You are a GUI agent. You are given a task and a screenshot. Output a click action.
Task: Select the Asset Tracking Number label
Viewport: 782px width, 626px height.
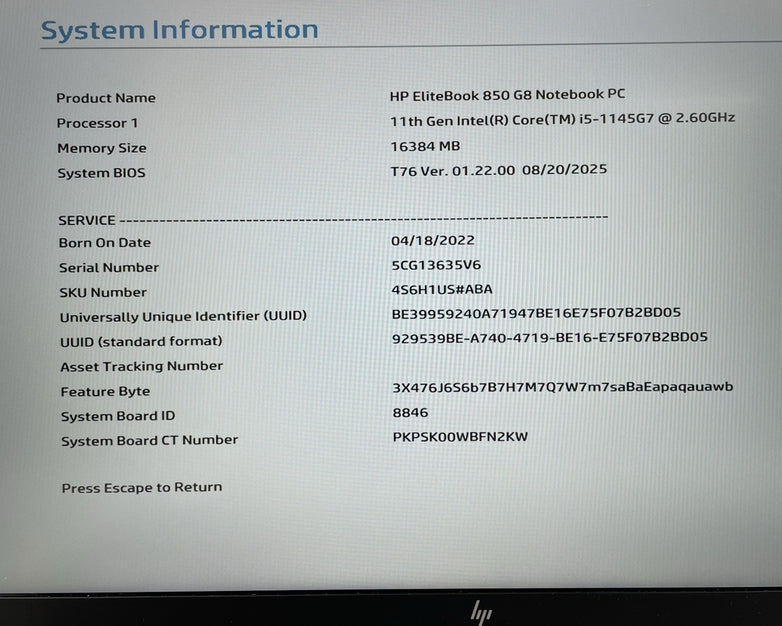click(x=142, y=367)
